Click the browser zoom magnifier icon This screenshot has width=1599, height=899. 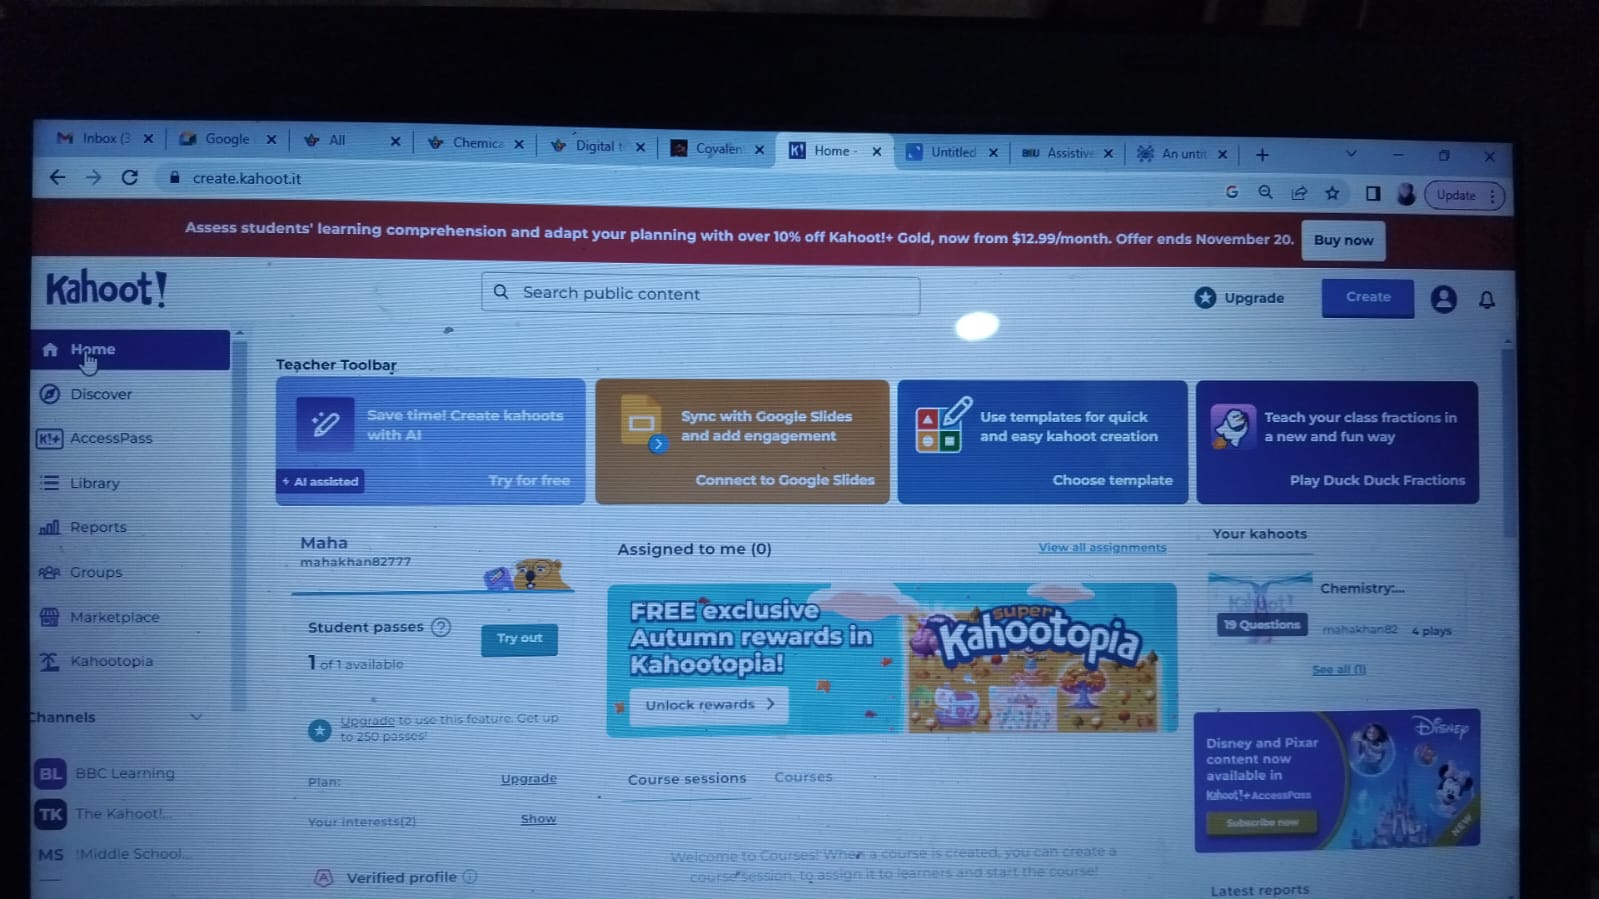click(x=1265, y=192)
